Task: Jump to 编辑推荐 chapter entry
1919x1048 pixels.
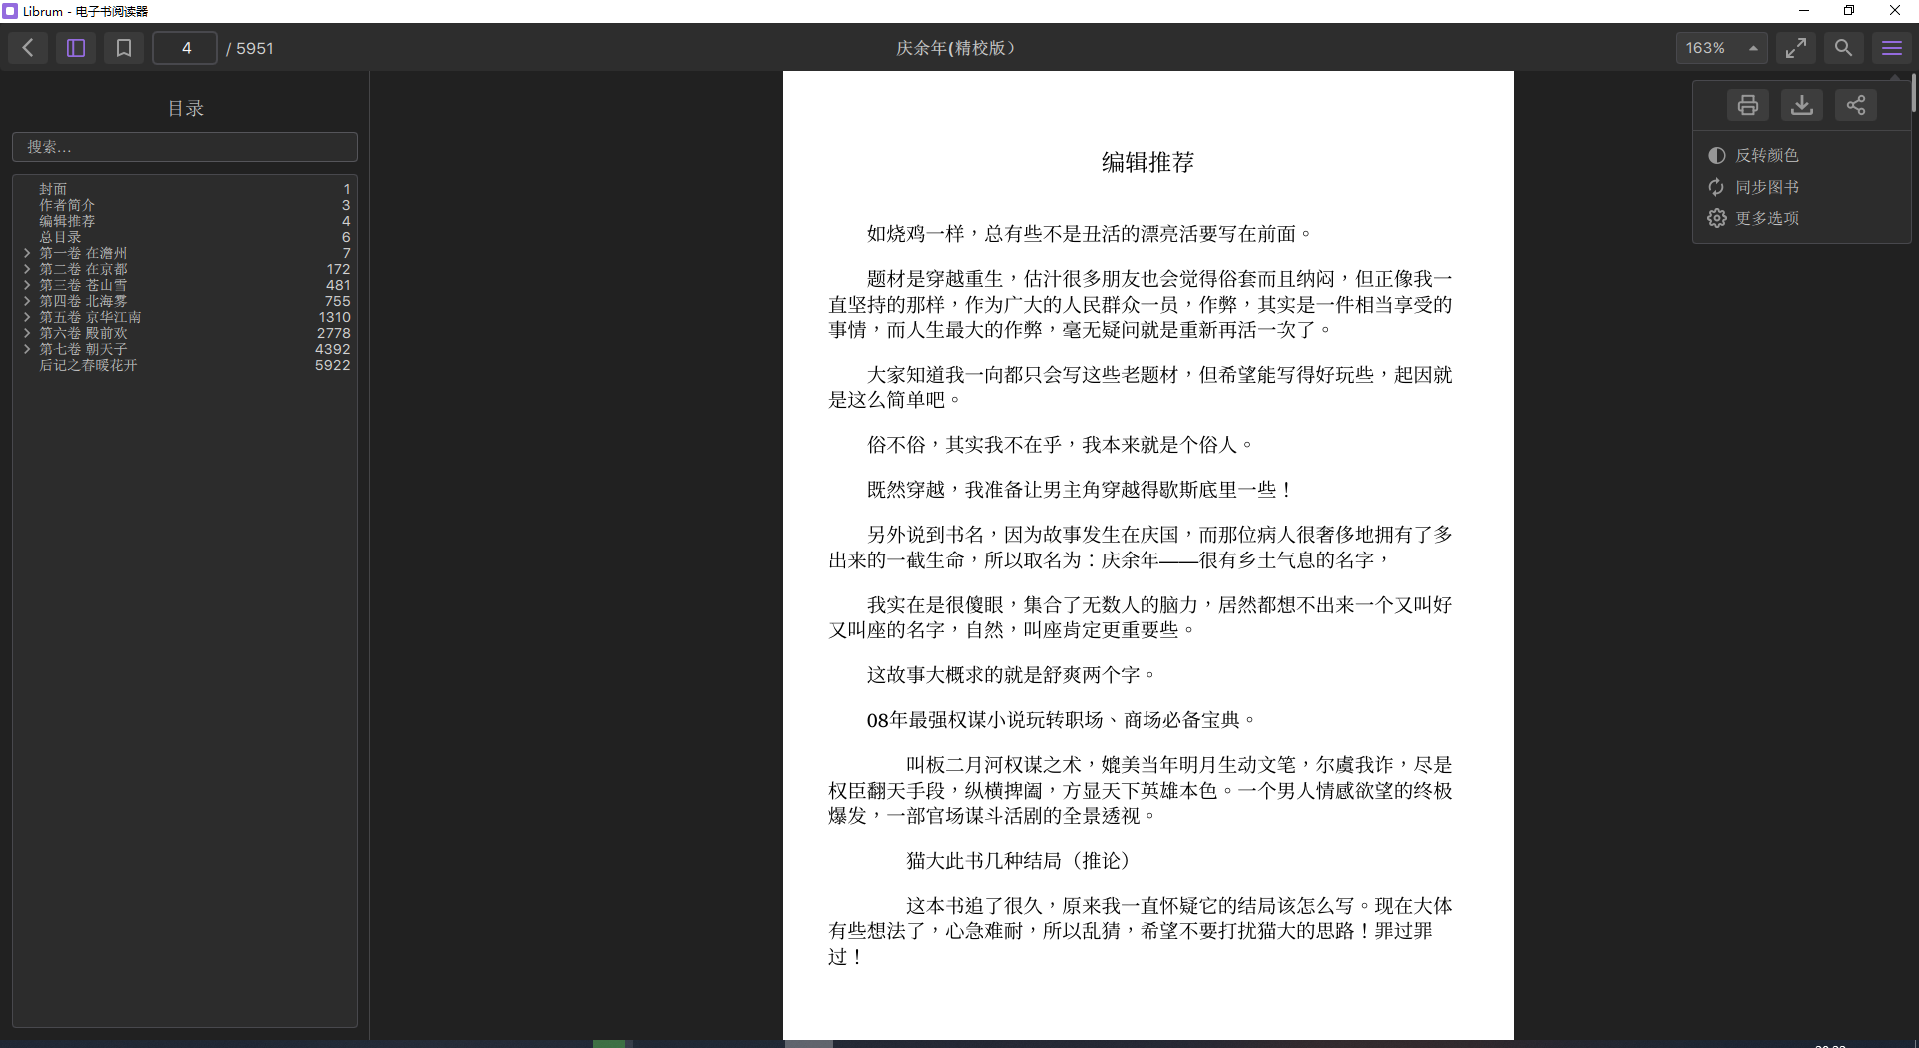Action: click(x=67, y=221)
